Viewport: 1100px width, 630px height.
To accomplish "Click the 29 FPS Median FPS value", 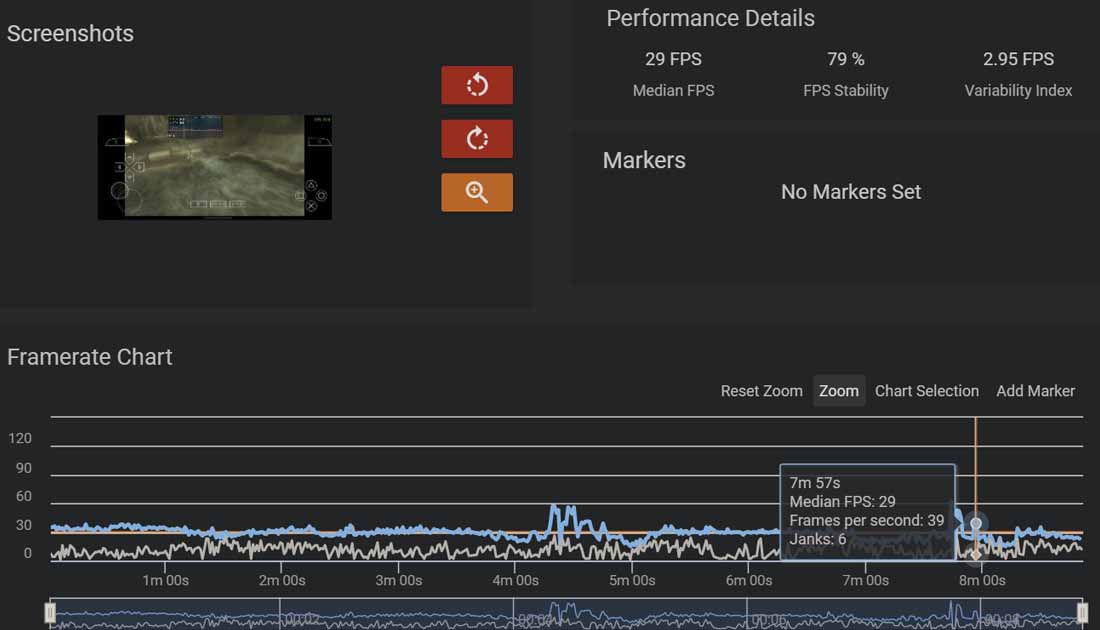I will tap(673, 59).
